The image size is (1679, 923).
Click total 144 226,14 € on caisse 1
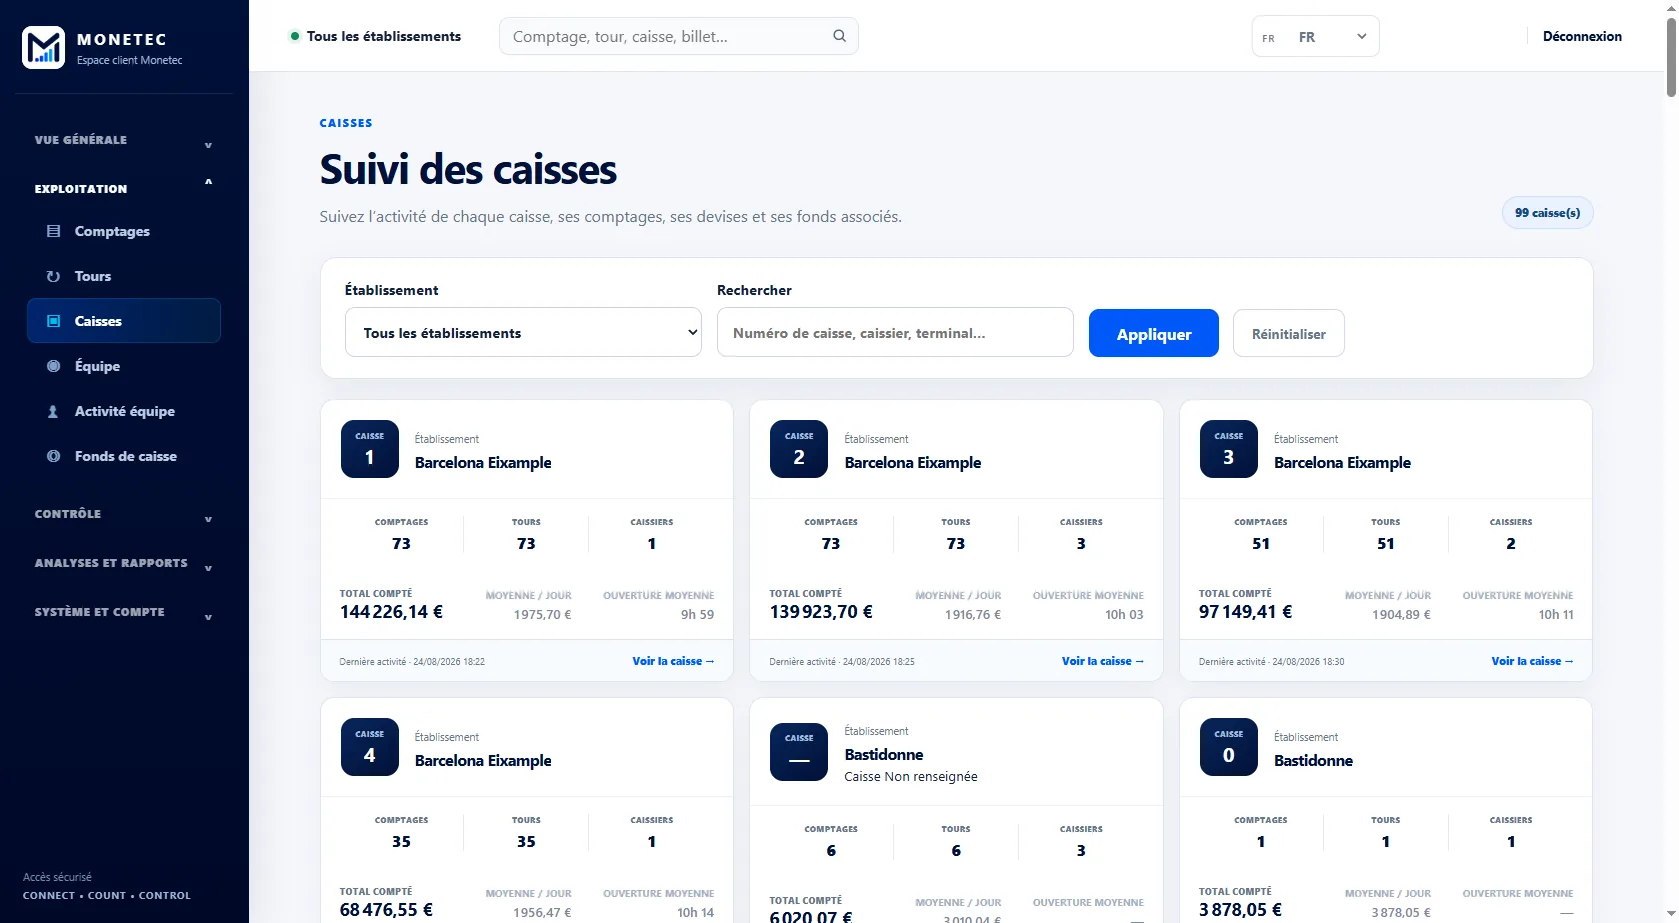(391, 612)
